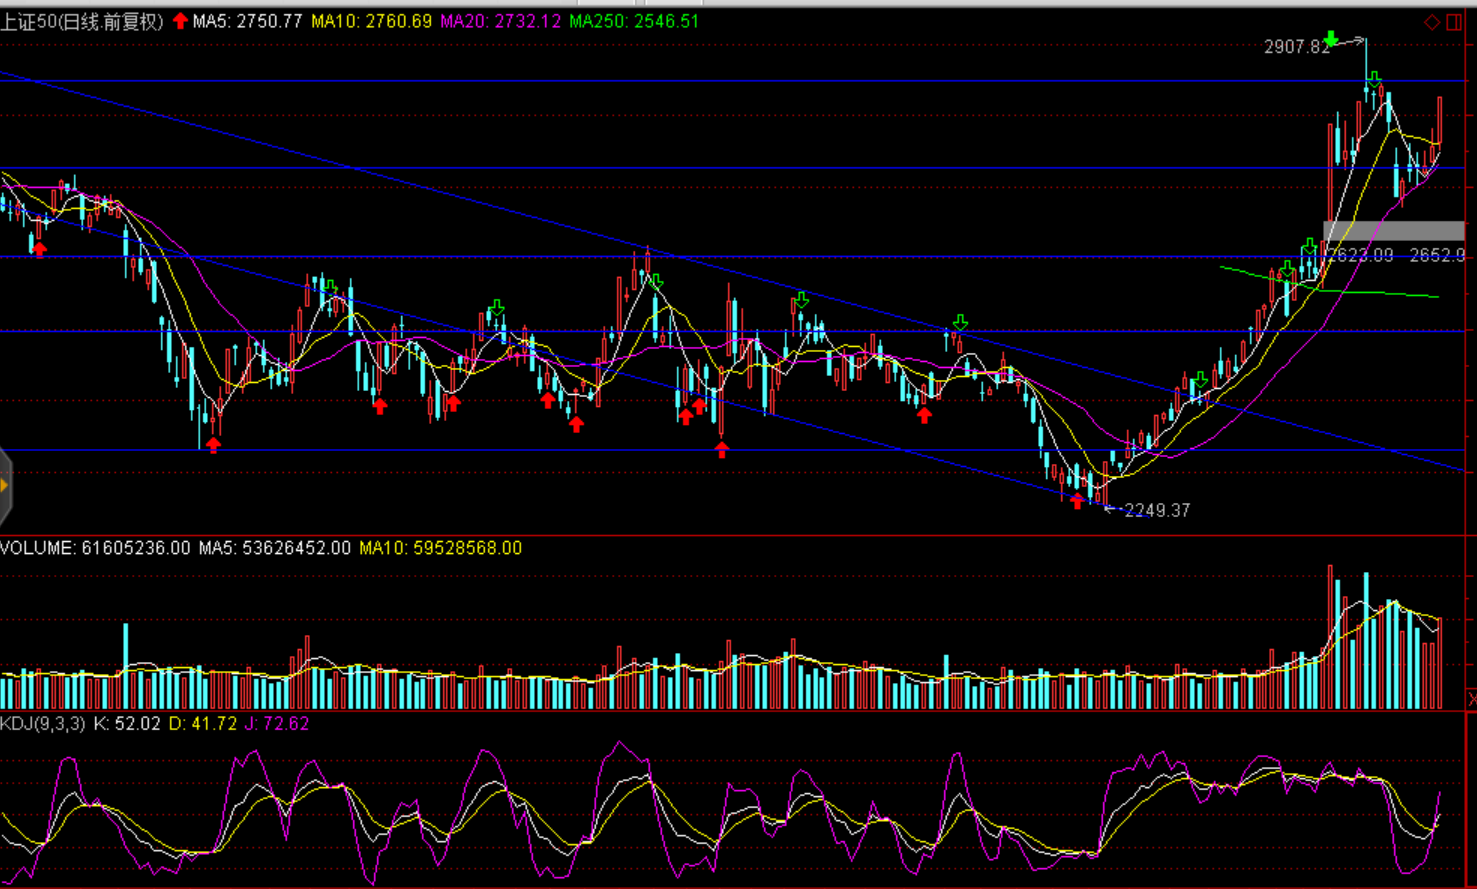Select the green MA250 moving average label
1477x889 pixels.
(634, 21)
